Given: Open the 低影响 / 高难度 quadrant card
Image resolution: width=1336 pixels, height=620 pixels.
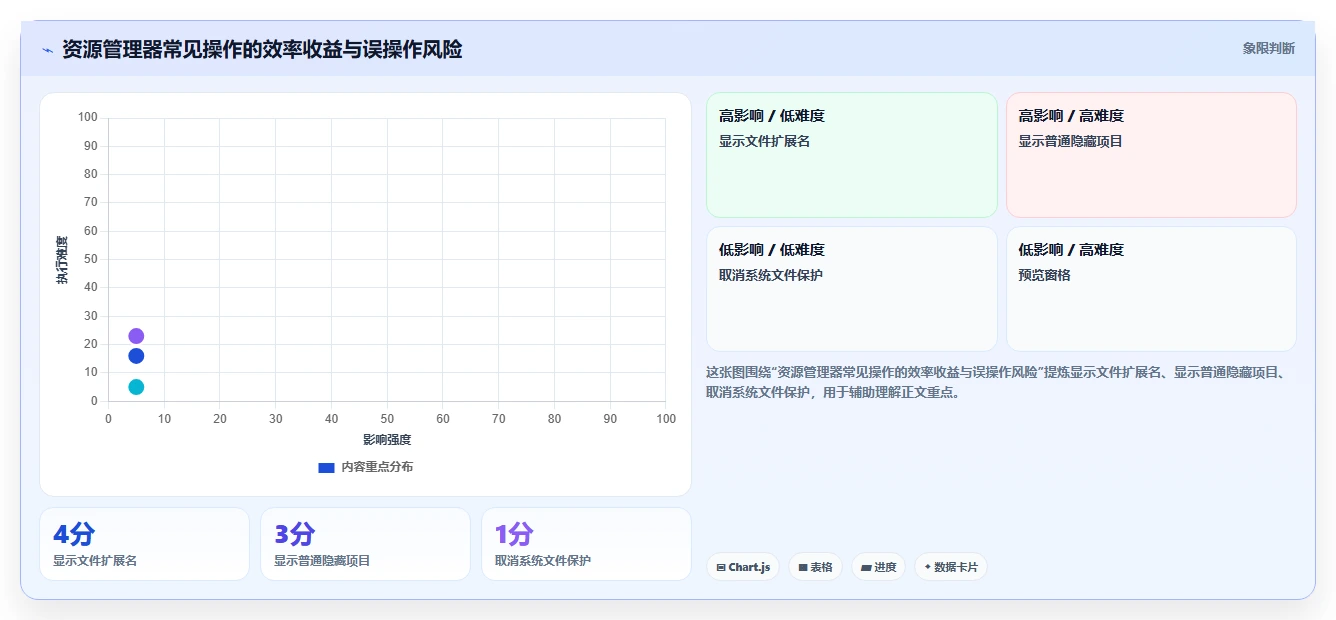Looking at the screenshot, I should [x=1151, y=289].
